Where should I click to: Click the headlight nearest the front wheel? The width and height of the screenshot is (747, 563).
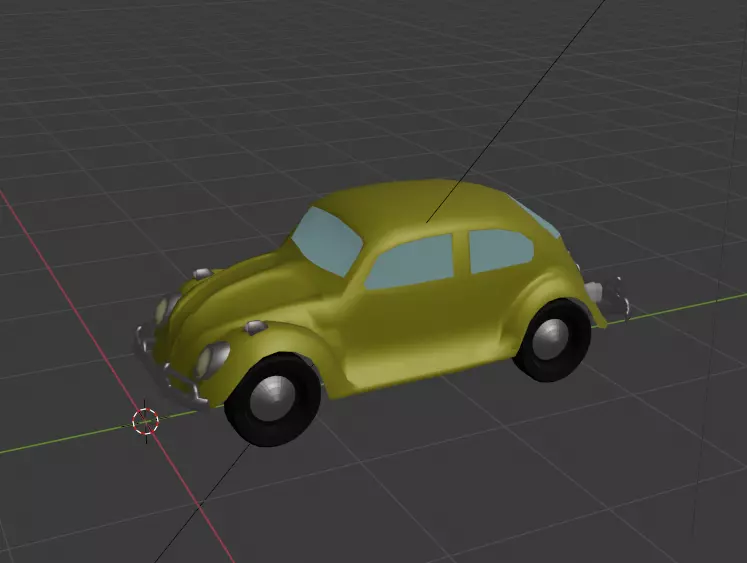[212, 360]
